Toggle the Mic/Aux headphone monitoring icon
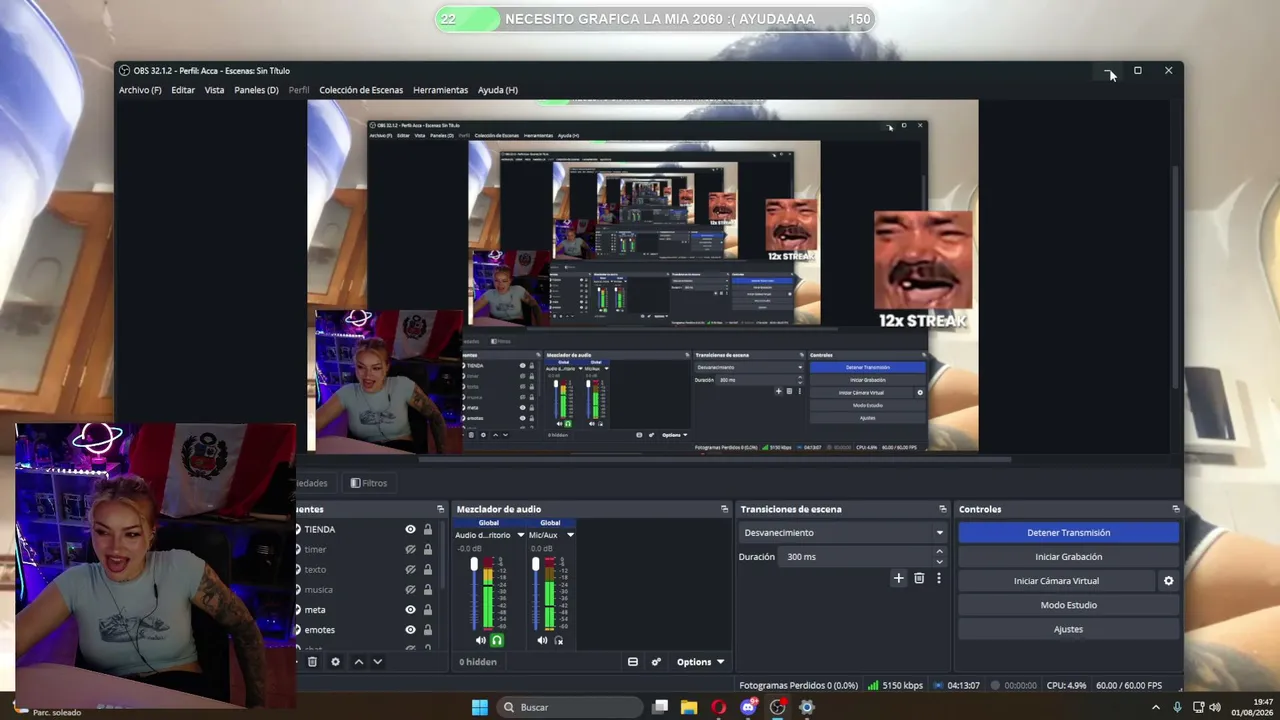Screen dimensions: 1280x720 [558, 640]
